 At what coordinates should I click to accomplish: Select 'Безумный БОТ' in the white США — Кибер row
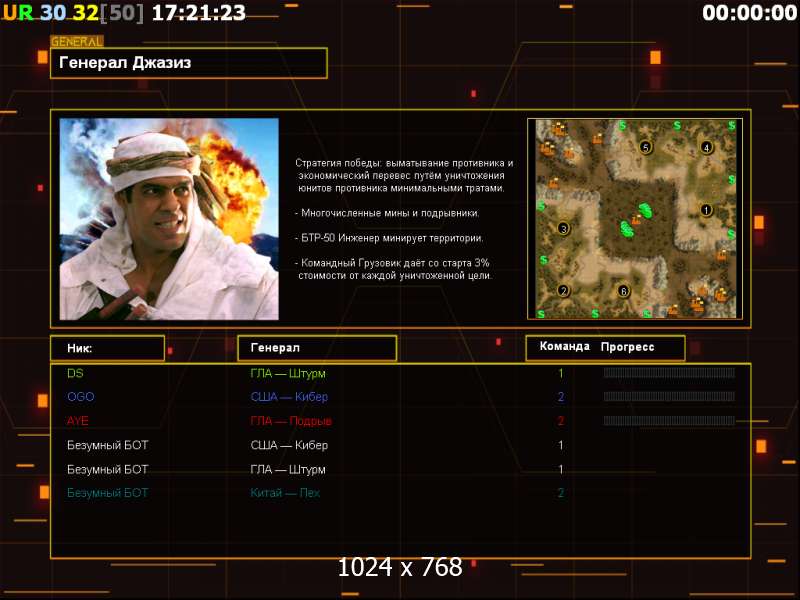pos(108,445)
